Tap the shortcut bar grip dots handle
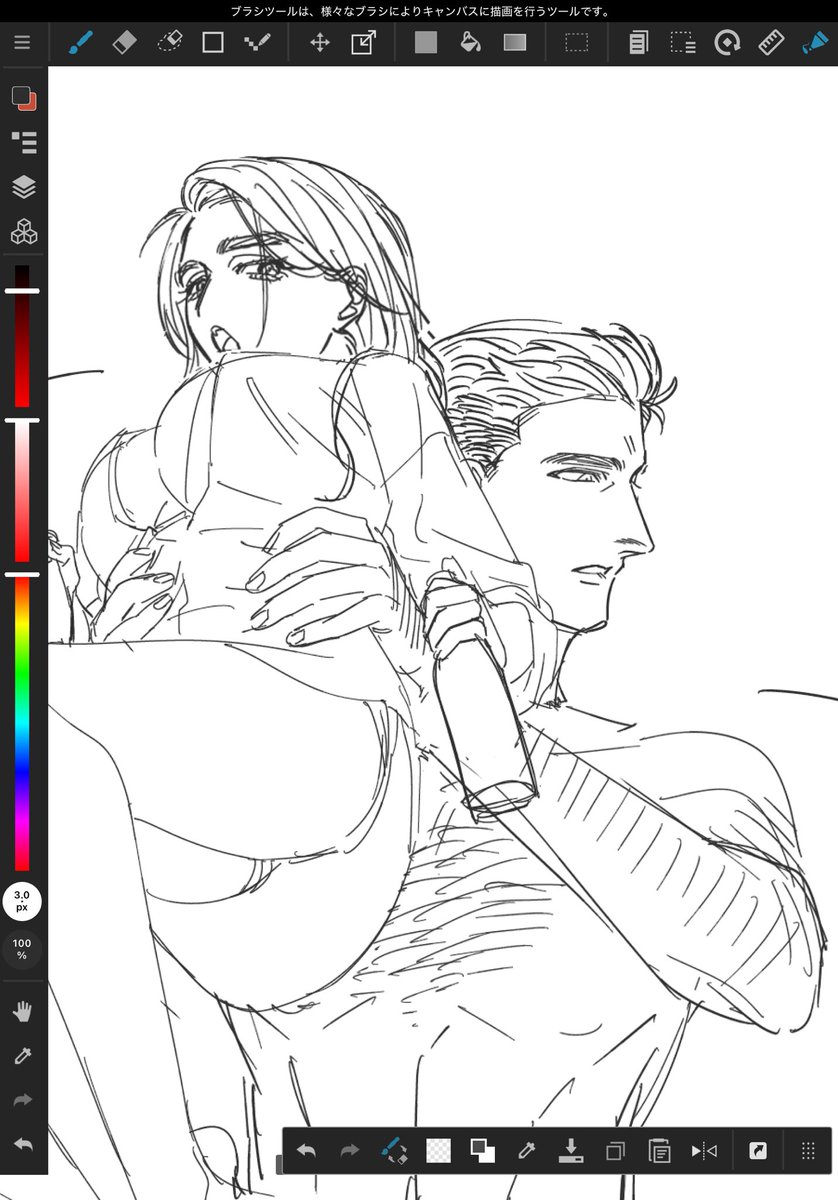This screenshot has width=838, height=1200. [808, 1151]
